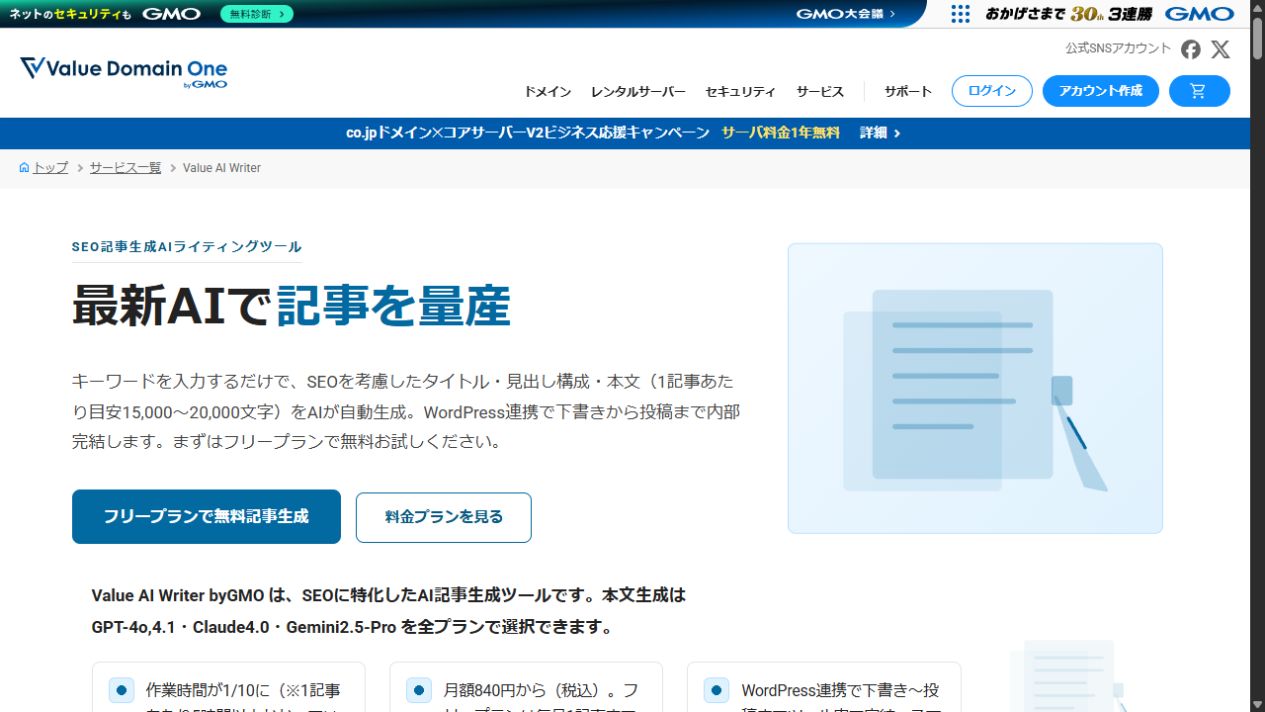Open the サポート menu

pyautogui.click(x=908, y=91)
